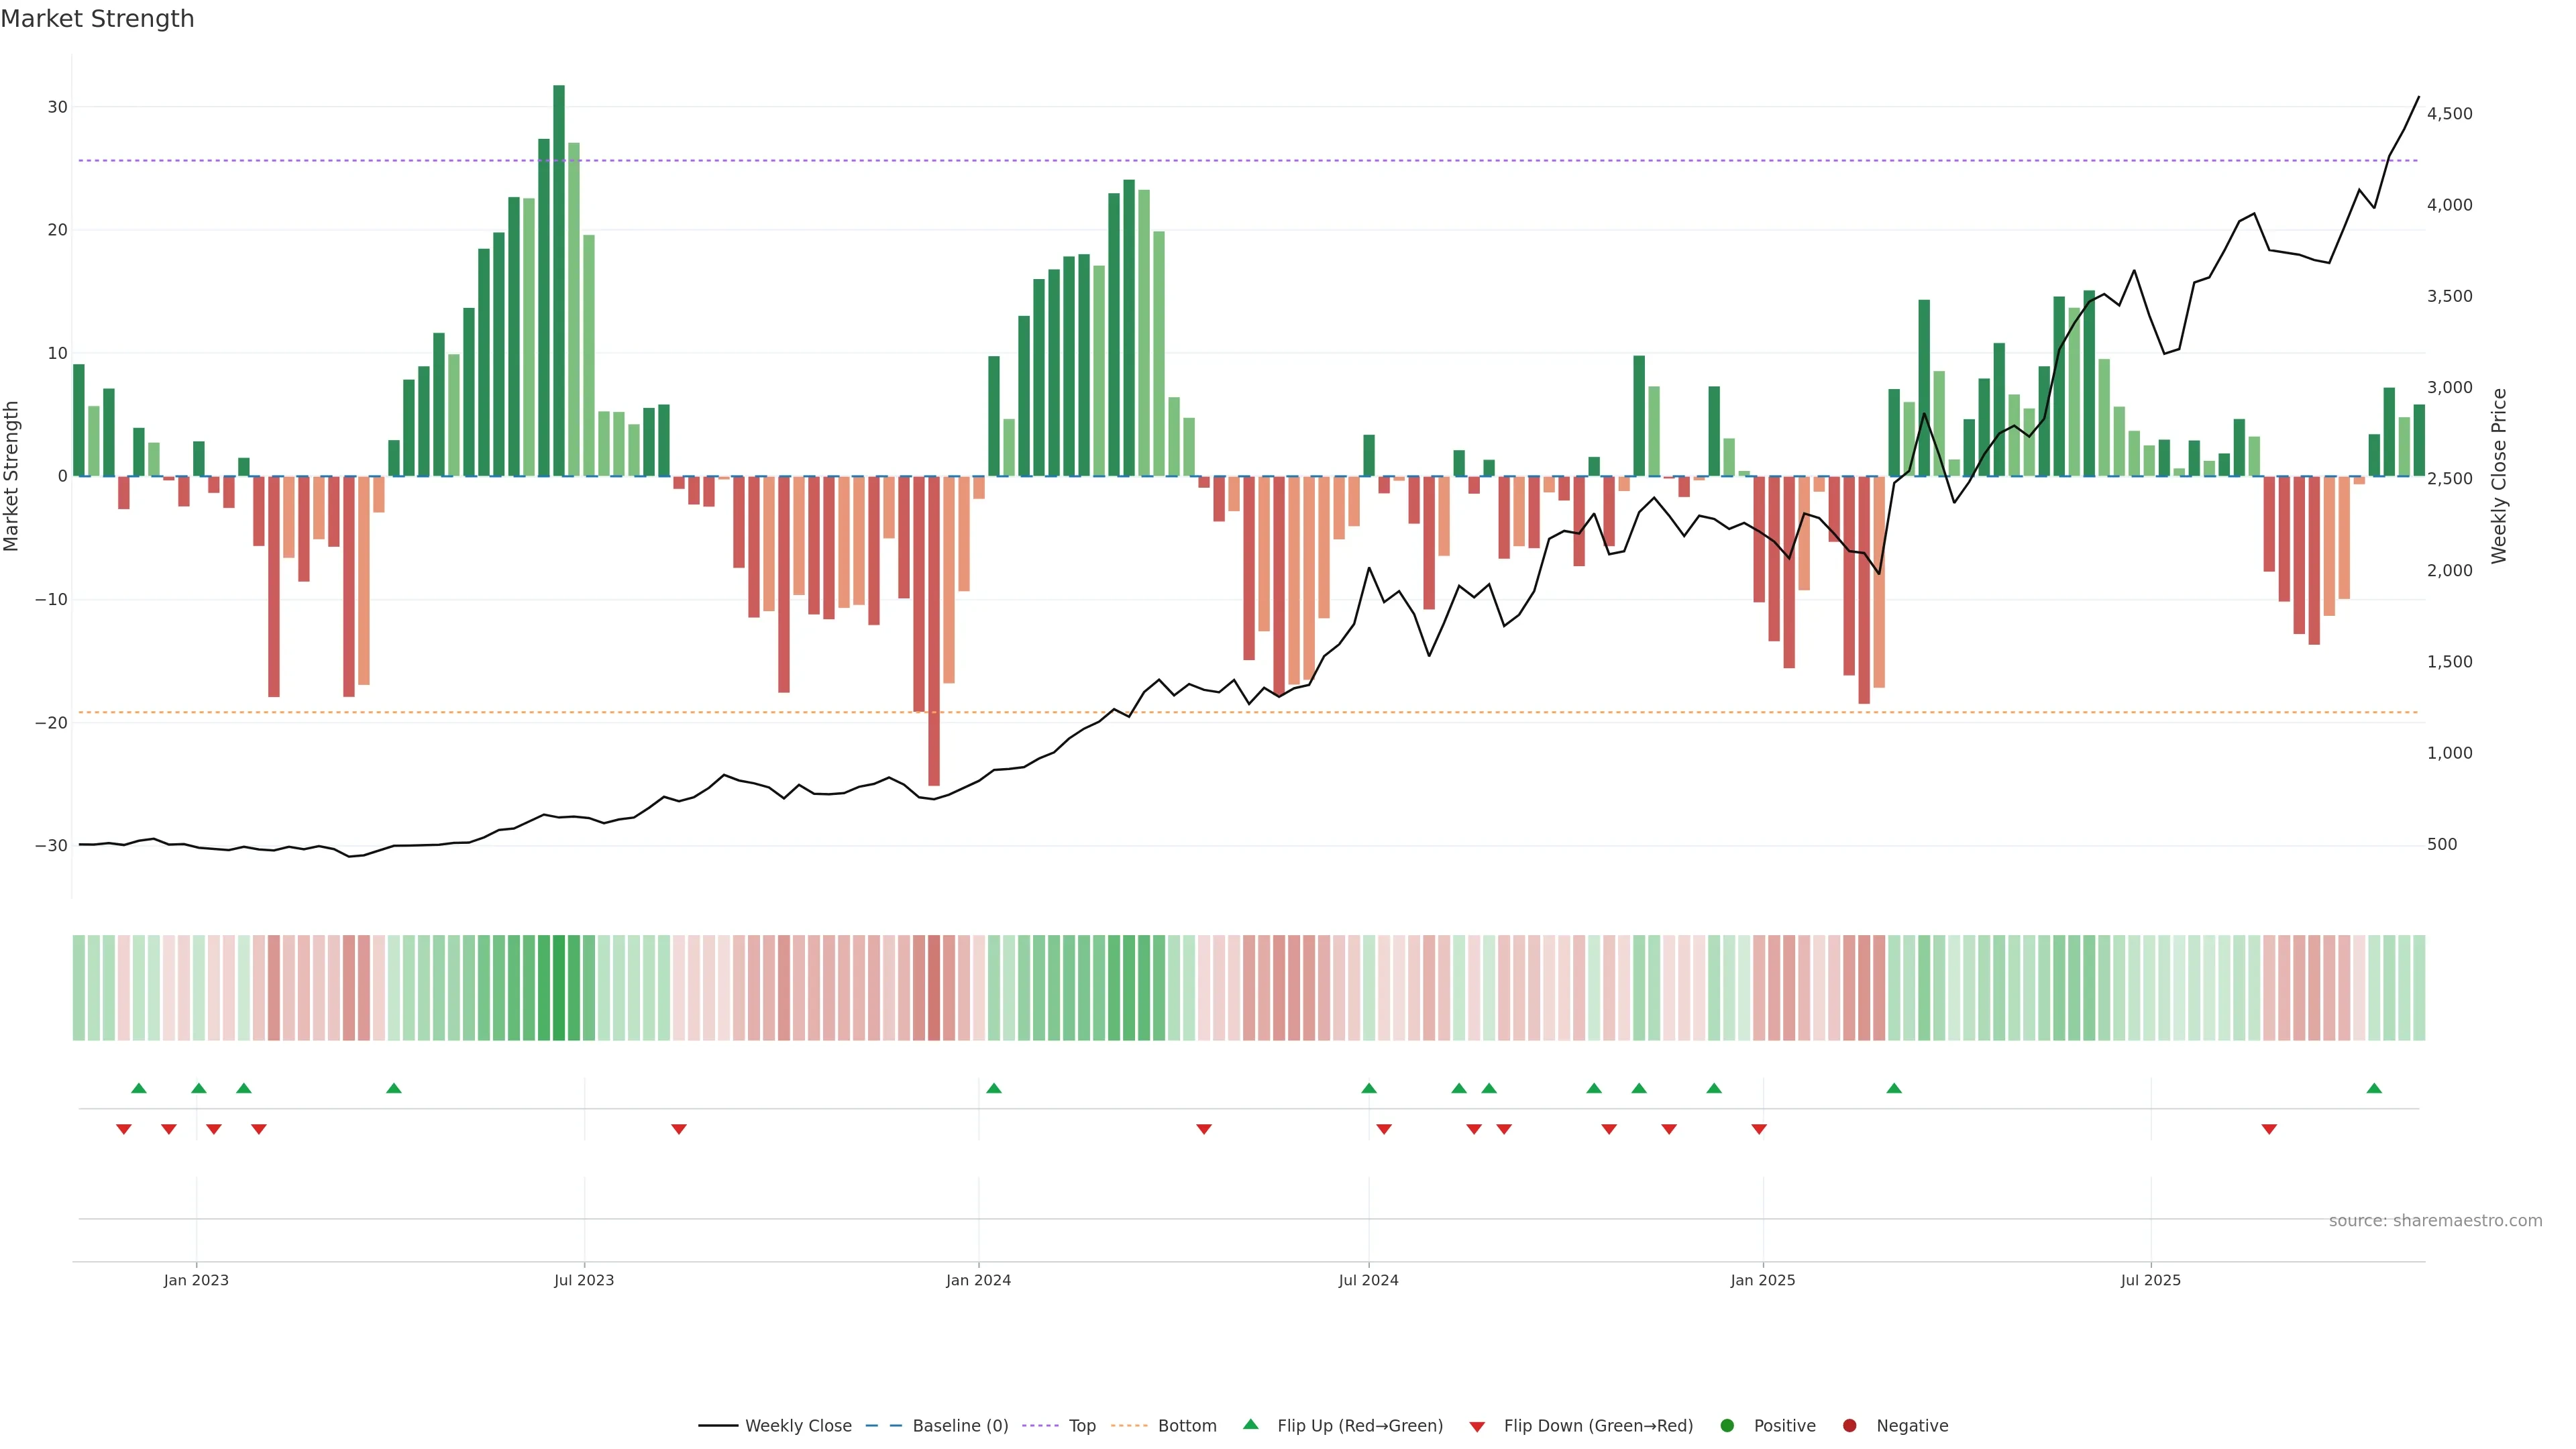2576x1449 pixels.
Task: Click the leftmost red flip-down triangle marker
Action: coord(124,1129)
